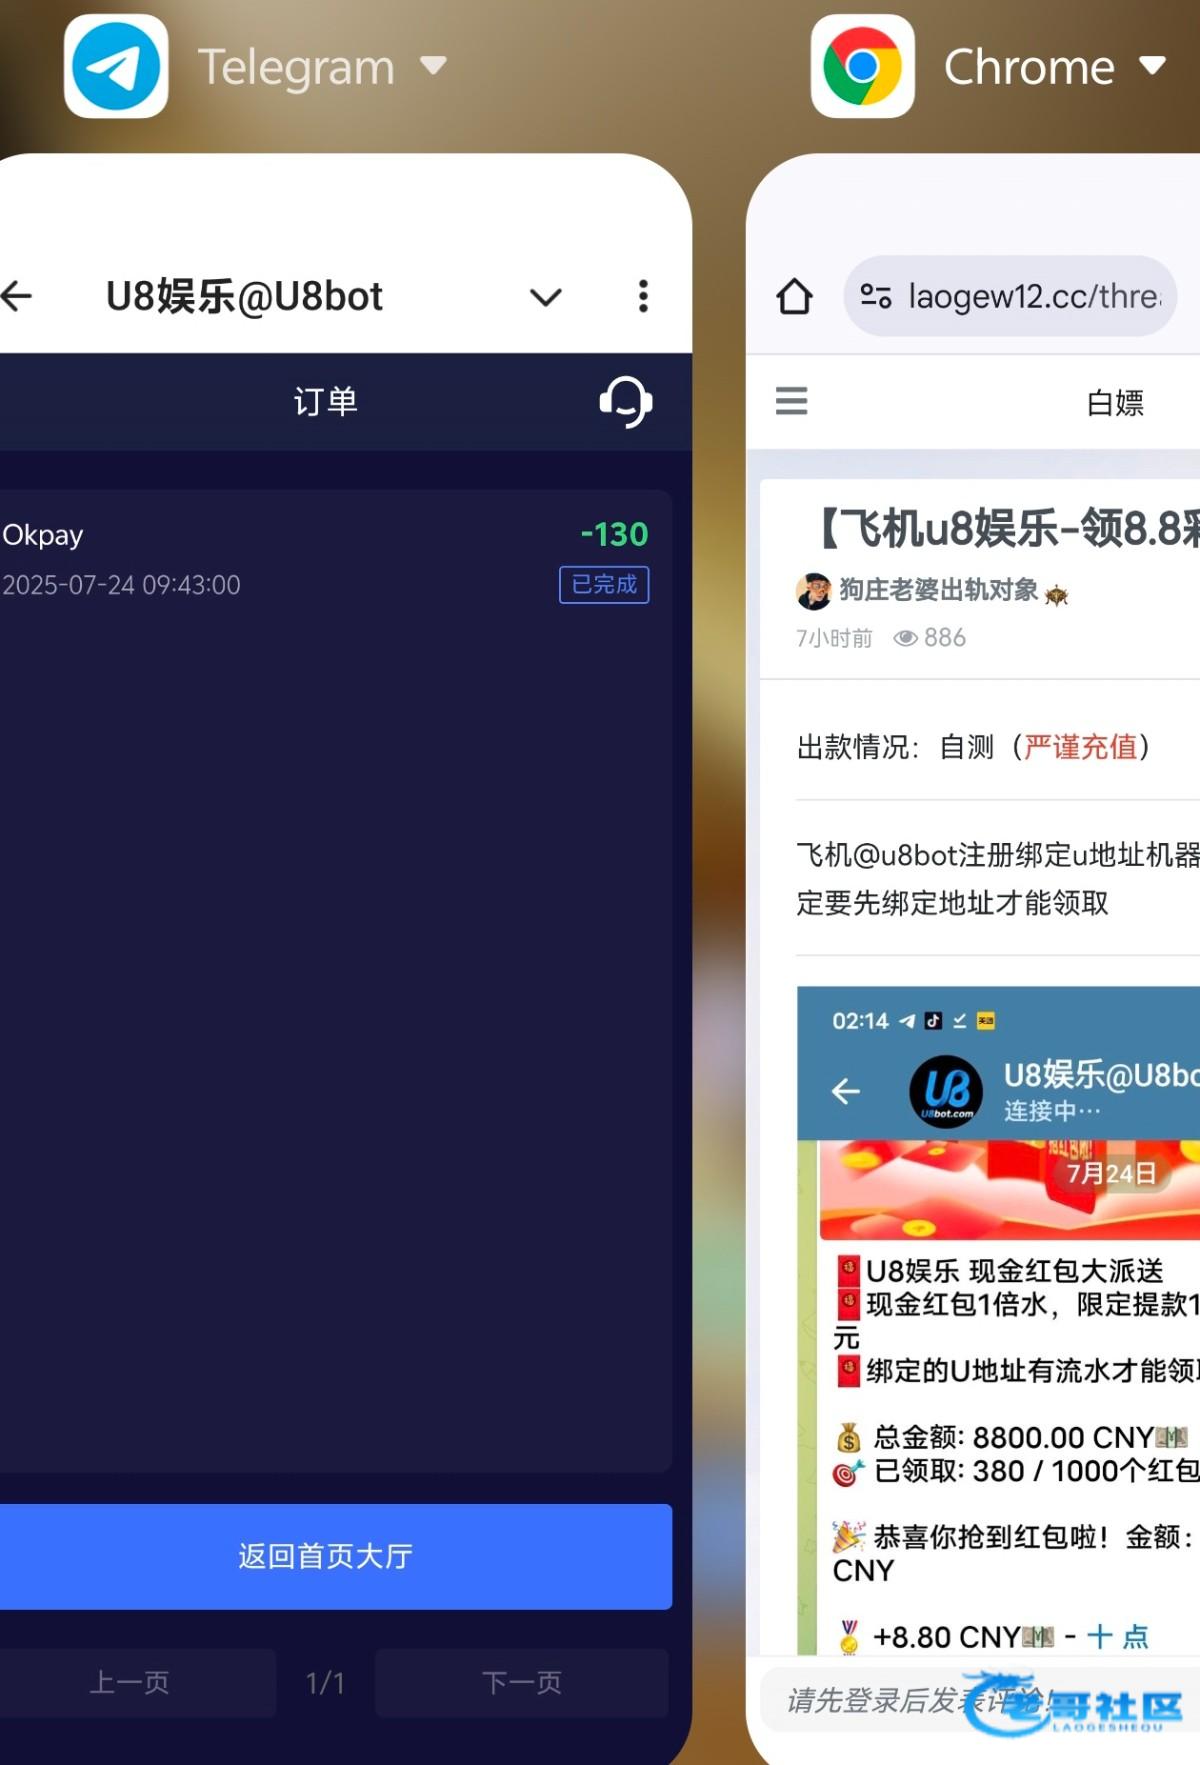Tap the Chrome app icon
The width and height of the screenshot is (1200, 1765).
(x=862, y=66)
